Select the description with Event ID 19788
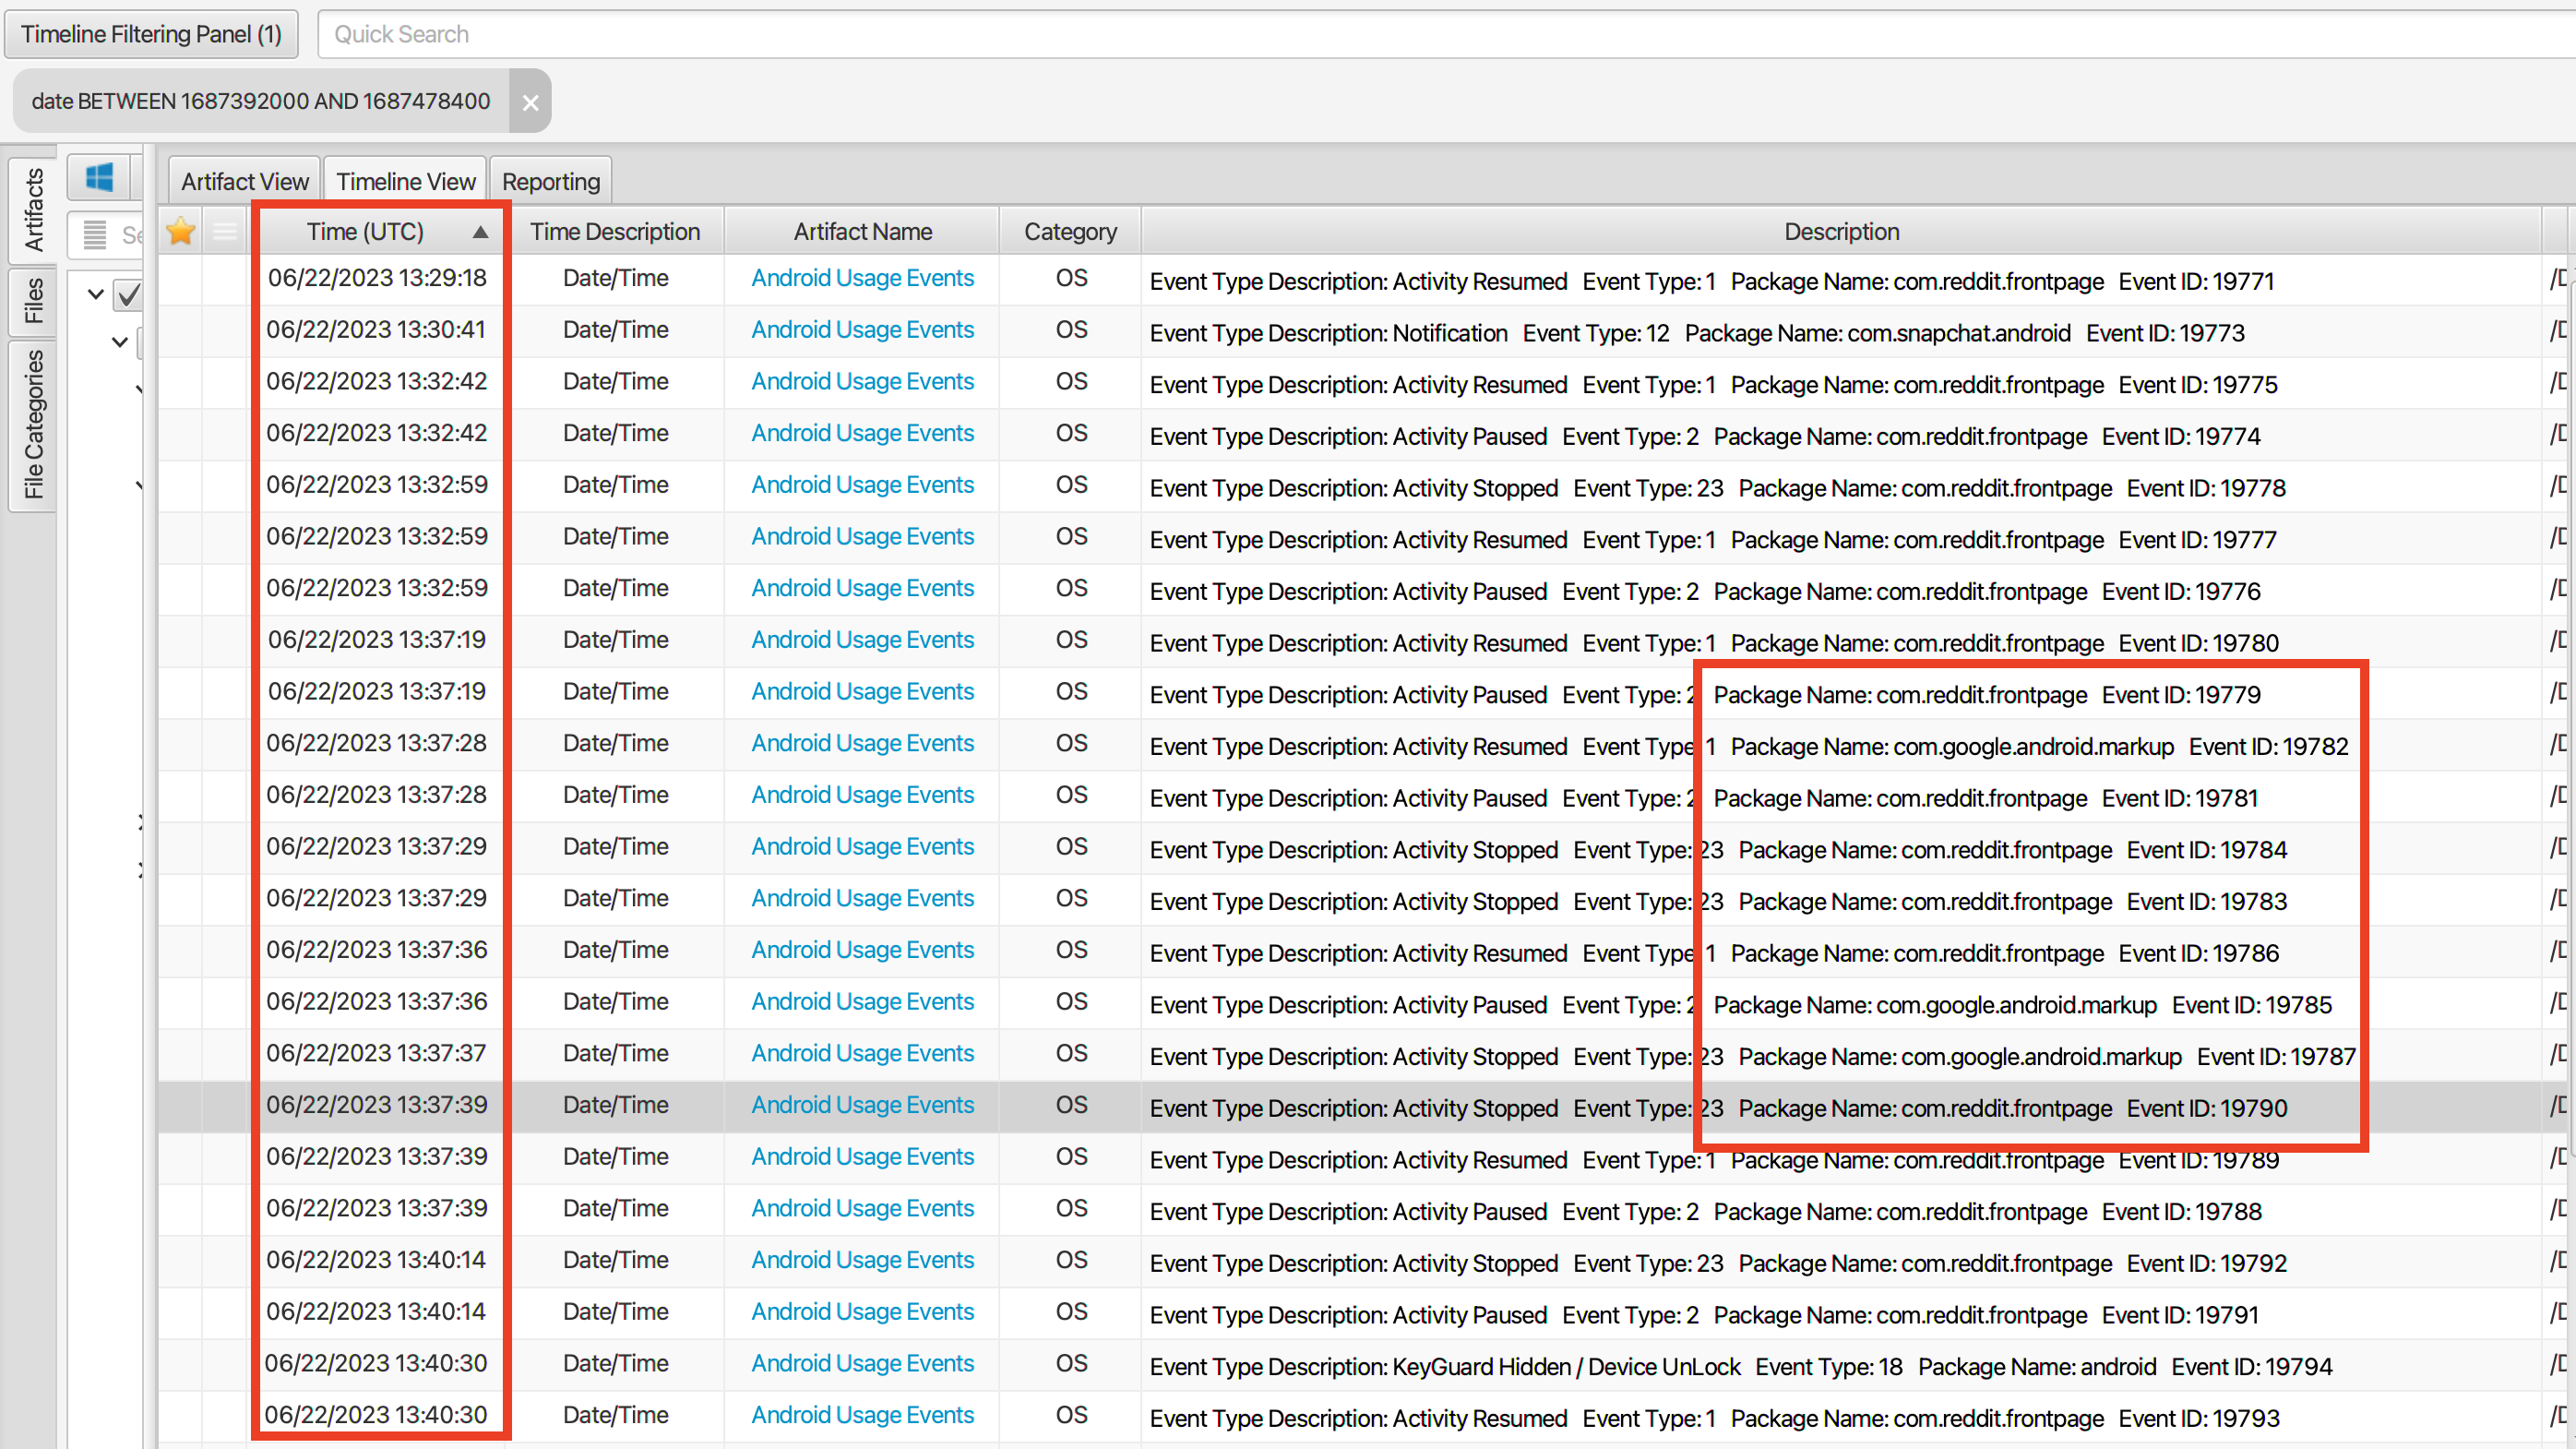The width and height of the screenshot is (2576, 1449). point(1706,1211)
